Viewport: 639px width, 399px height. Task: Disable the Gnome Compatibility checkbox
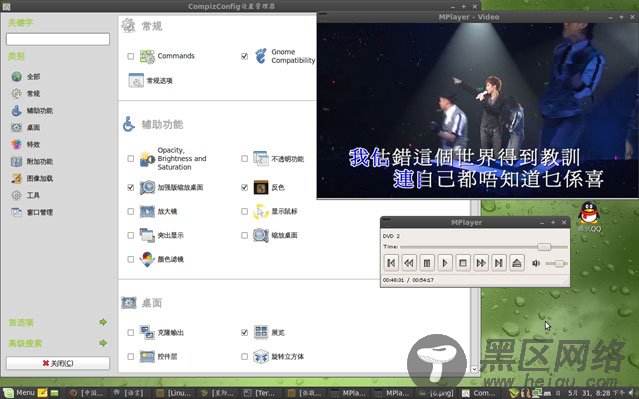(244, 56)
